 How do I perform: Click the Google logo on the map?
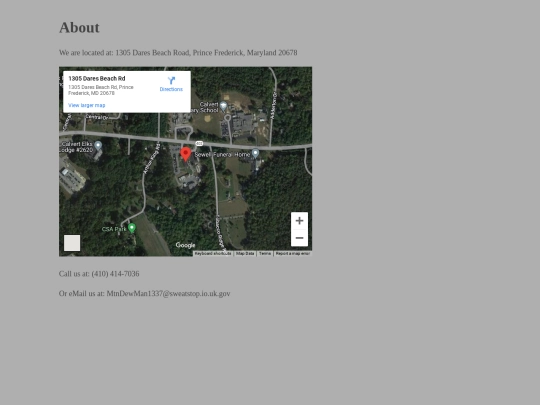pyautogui.click(x=185, y=245)
